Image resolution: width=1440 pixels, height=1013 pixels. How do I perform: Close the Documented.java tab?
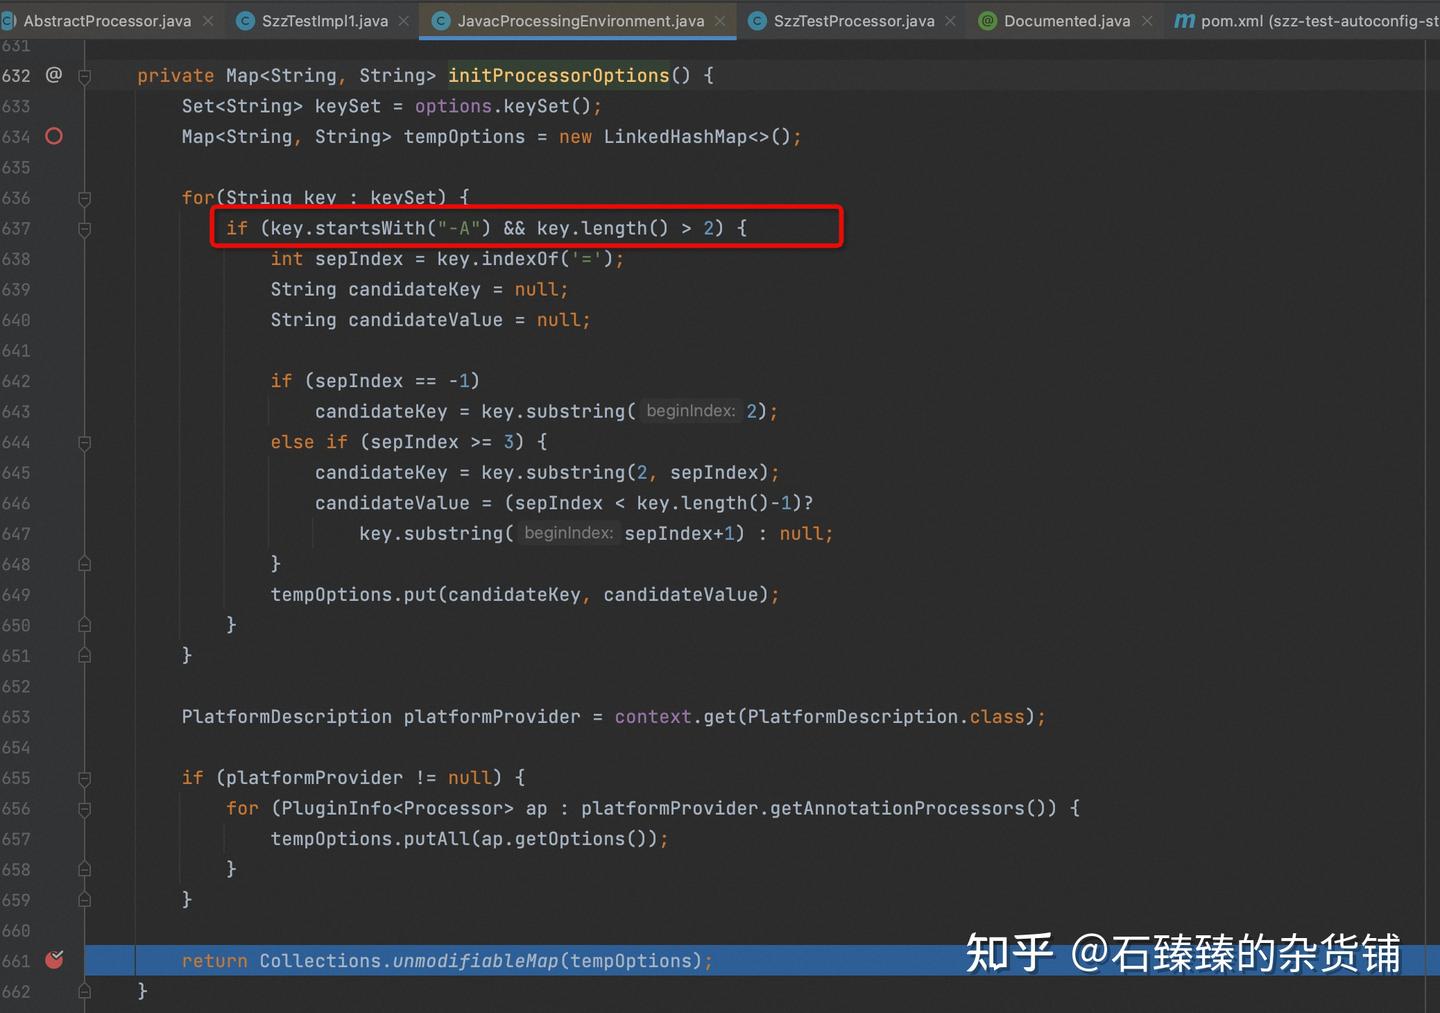click(x=1145, y=20)
